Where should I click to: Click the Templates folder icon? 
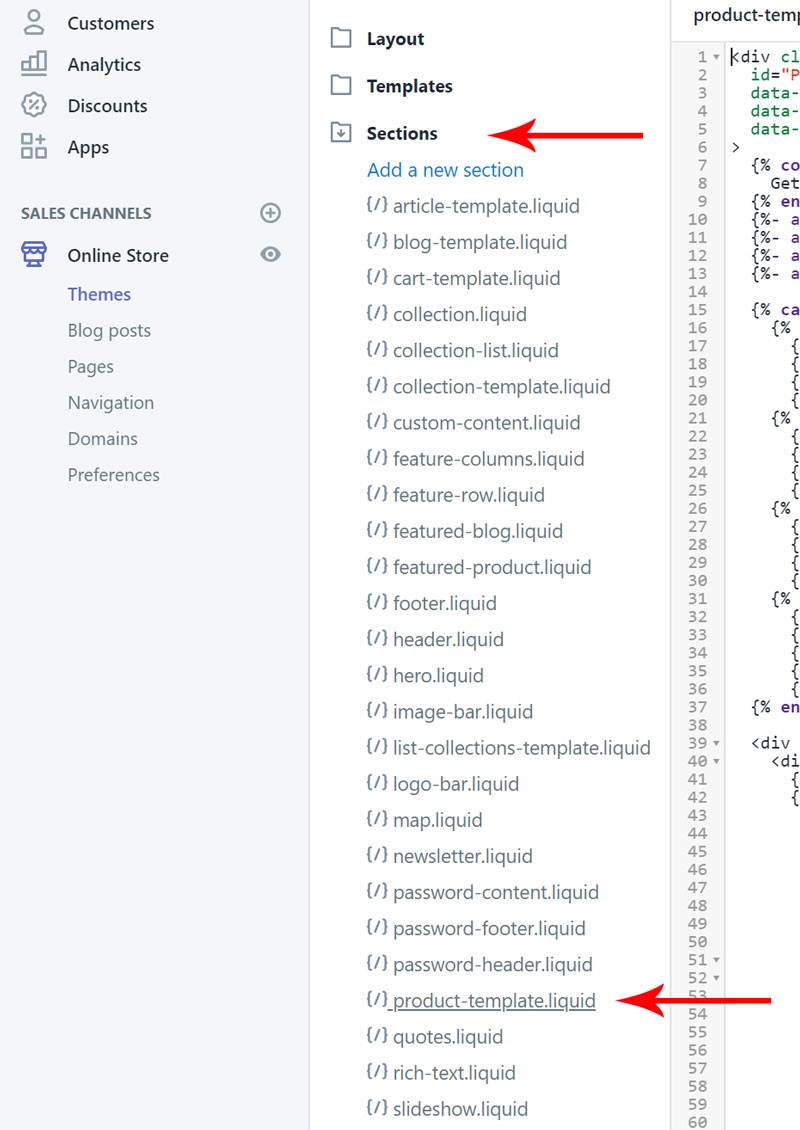[342, 86]
